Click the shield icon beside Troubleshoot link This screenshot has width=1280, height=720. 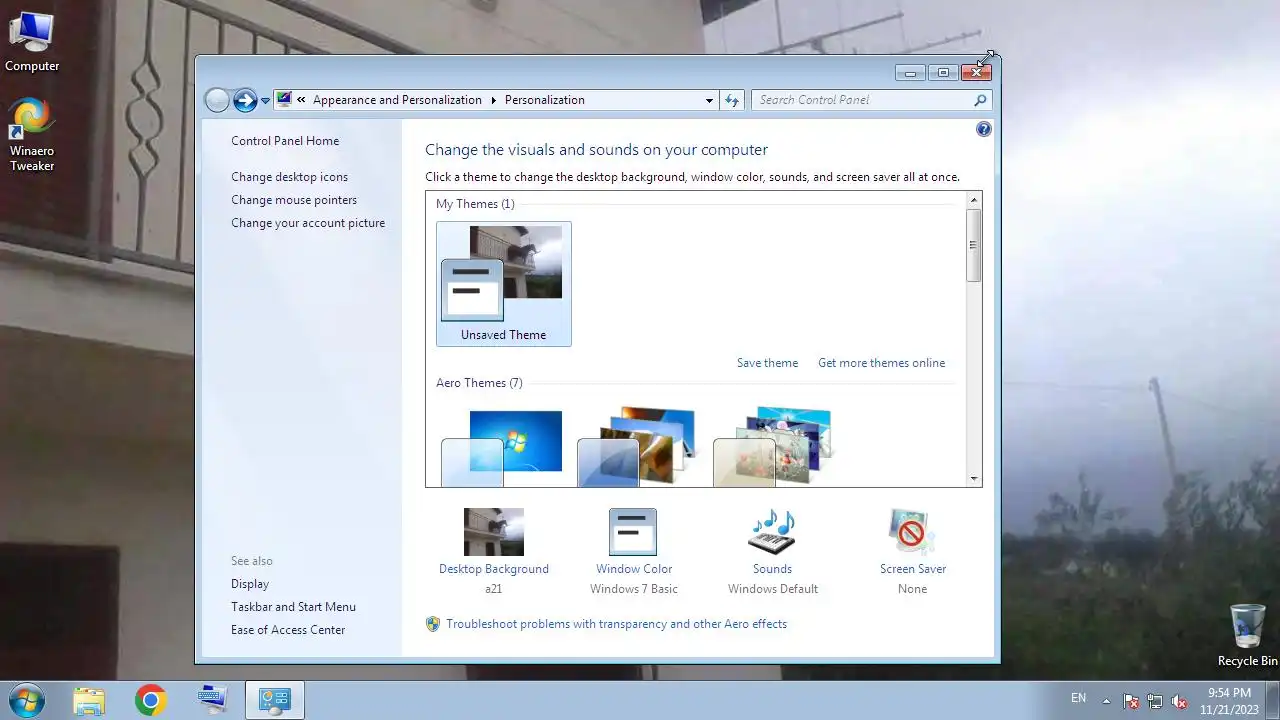click(433, 624)
